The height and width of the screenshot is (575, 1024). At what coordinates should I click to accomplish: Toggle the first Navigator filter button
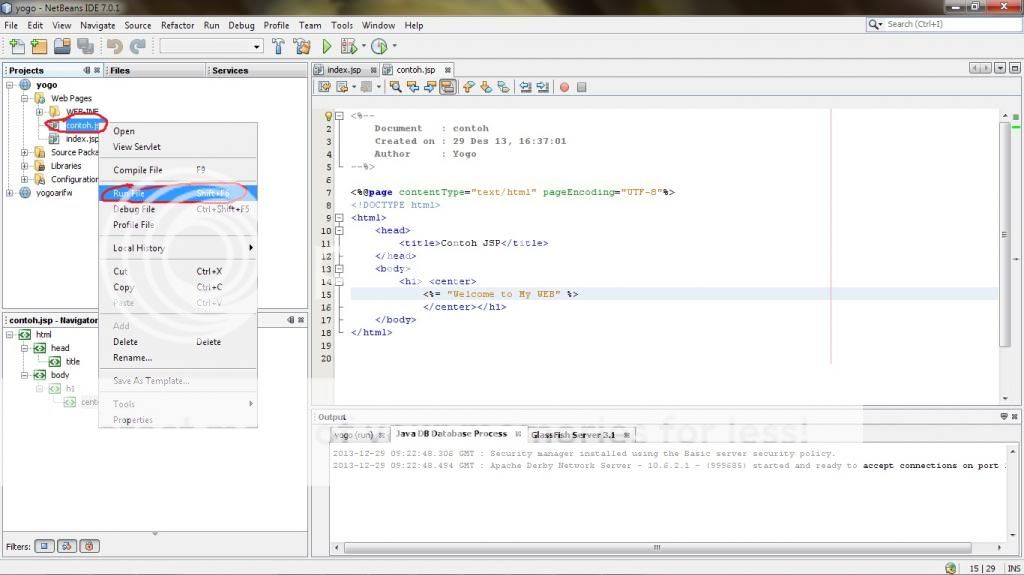coord(45,546)
